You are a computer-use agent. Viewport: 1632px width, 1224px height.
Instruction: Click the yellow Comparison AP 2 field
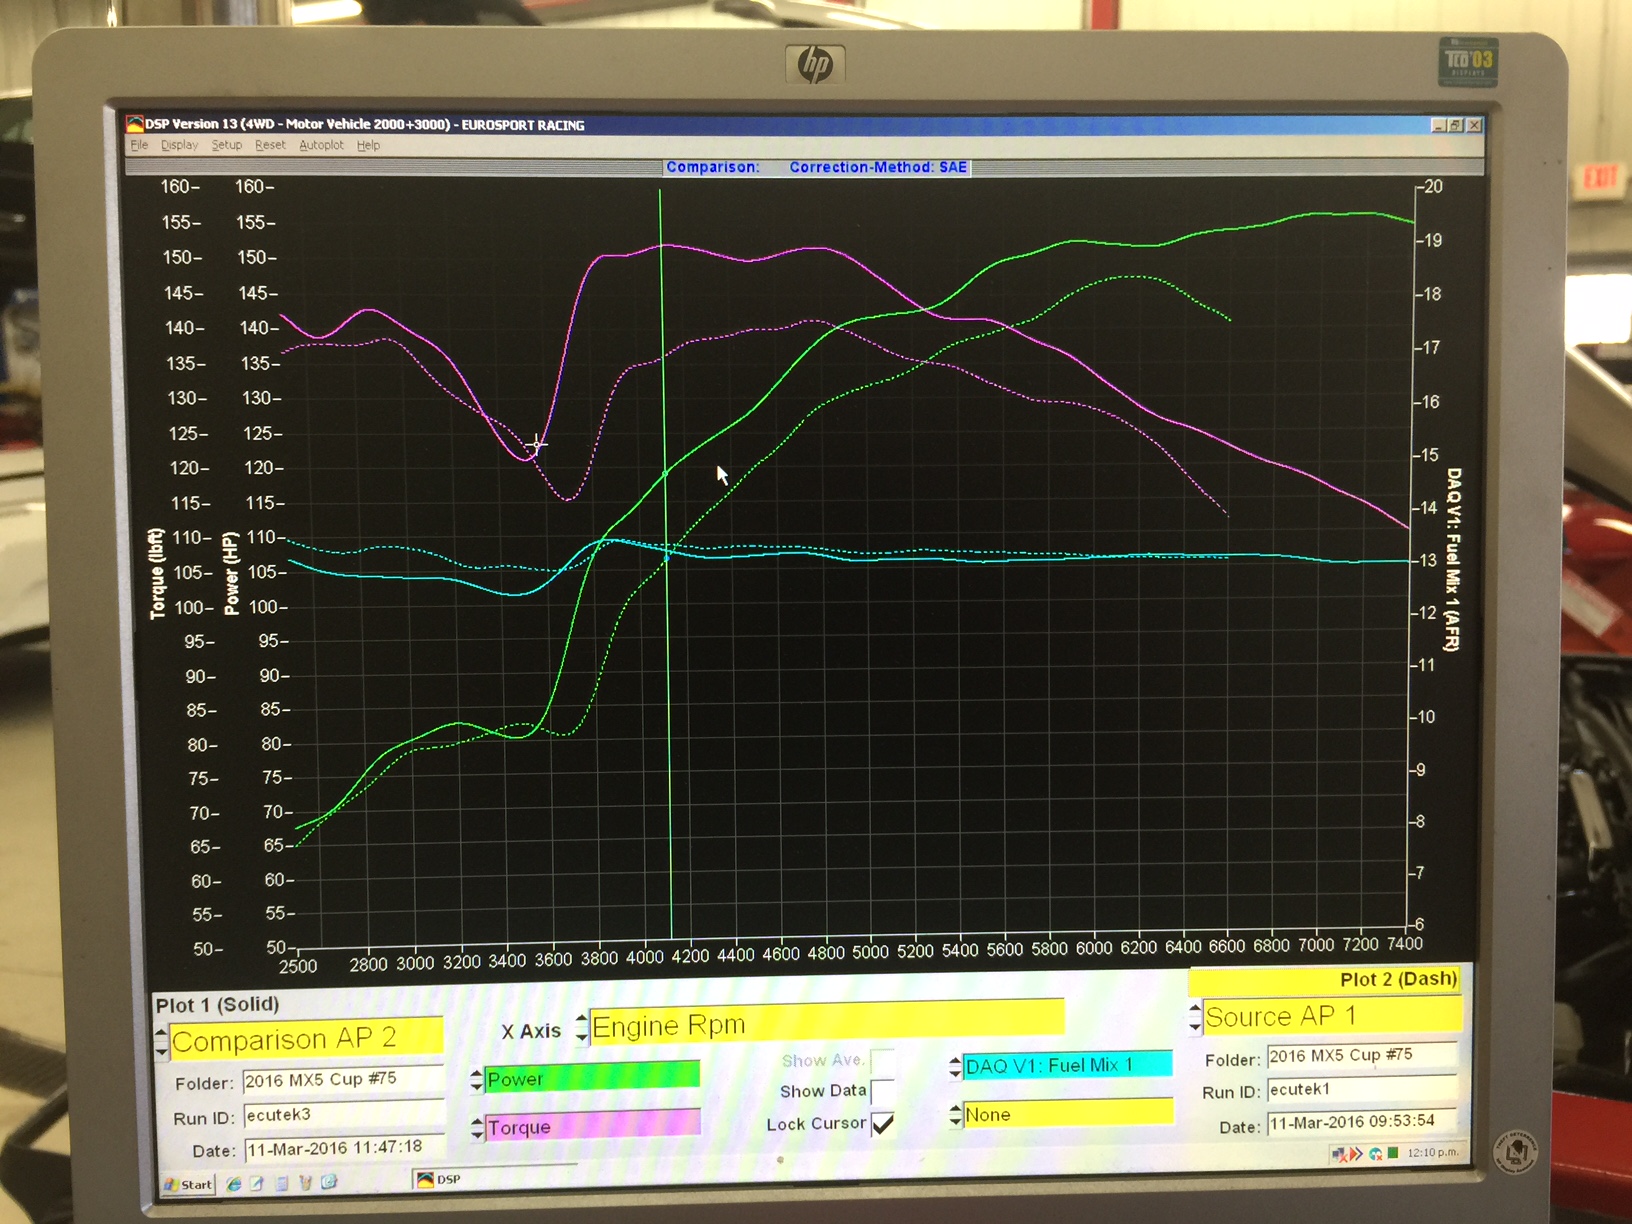(306, 1039)
